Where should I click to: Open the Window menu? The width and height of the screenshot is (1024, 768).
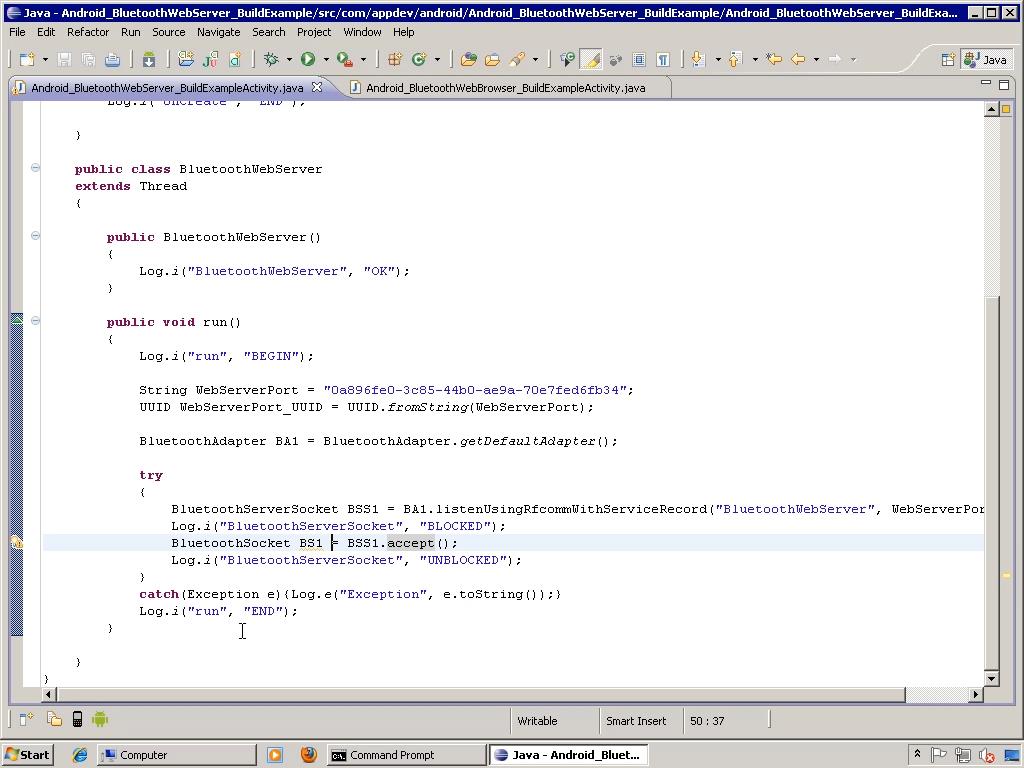point(362,32)
